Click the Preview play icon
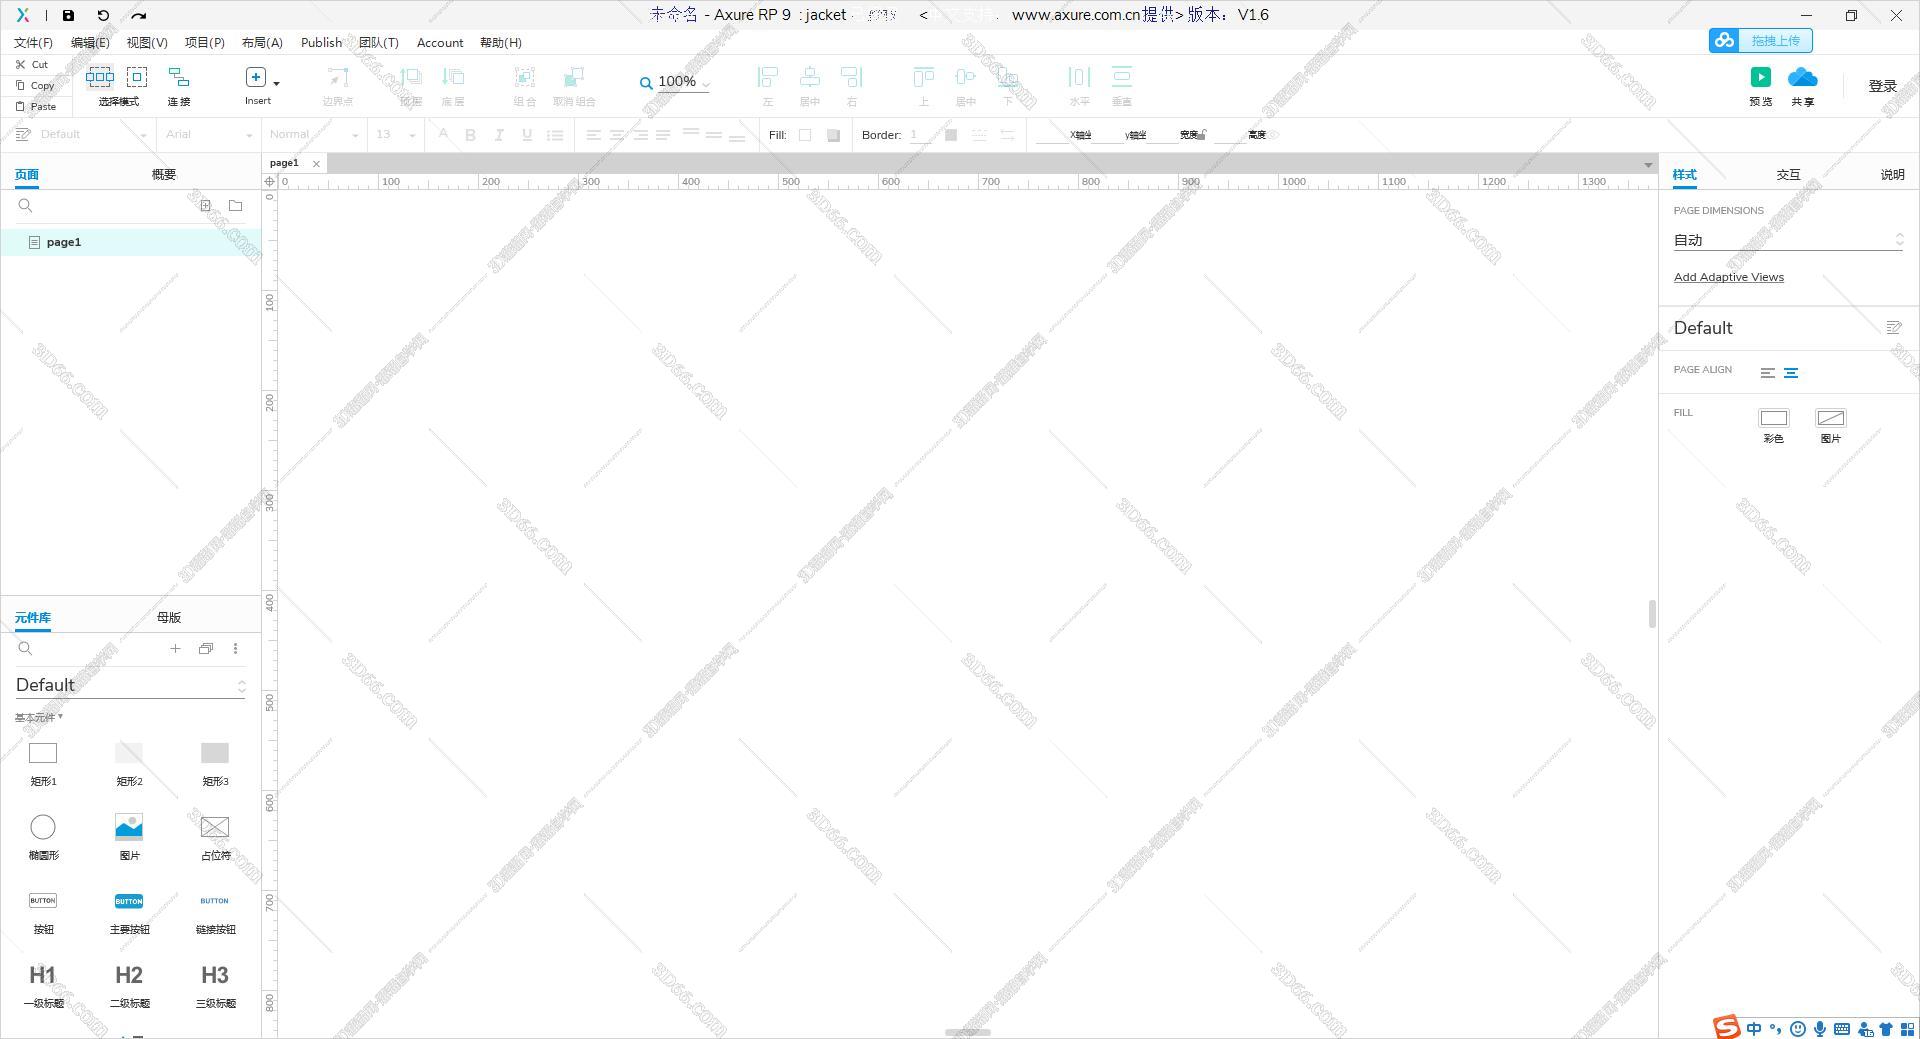 1760,78
